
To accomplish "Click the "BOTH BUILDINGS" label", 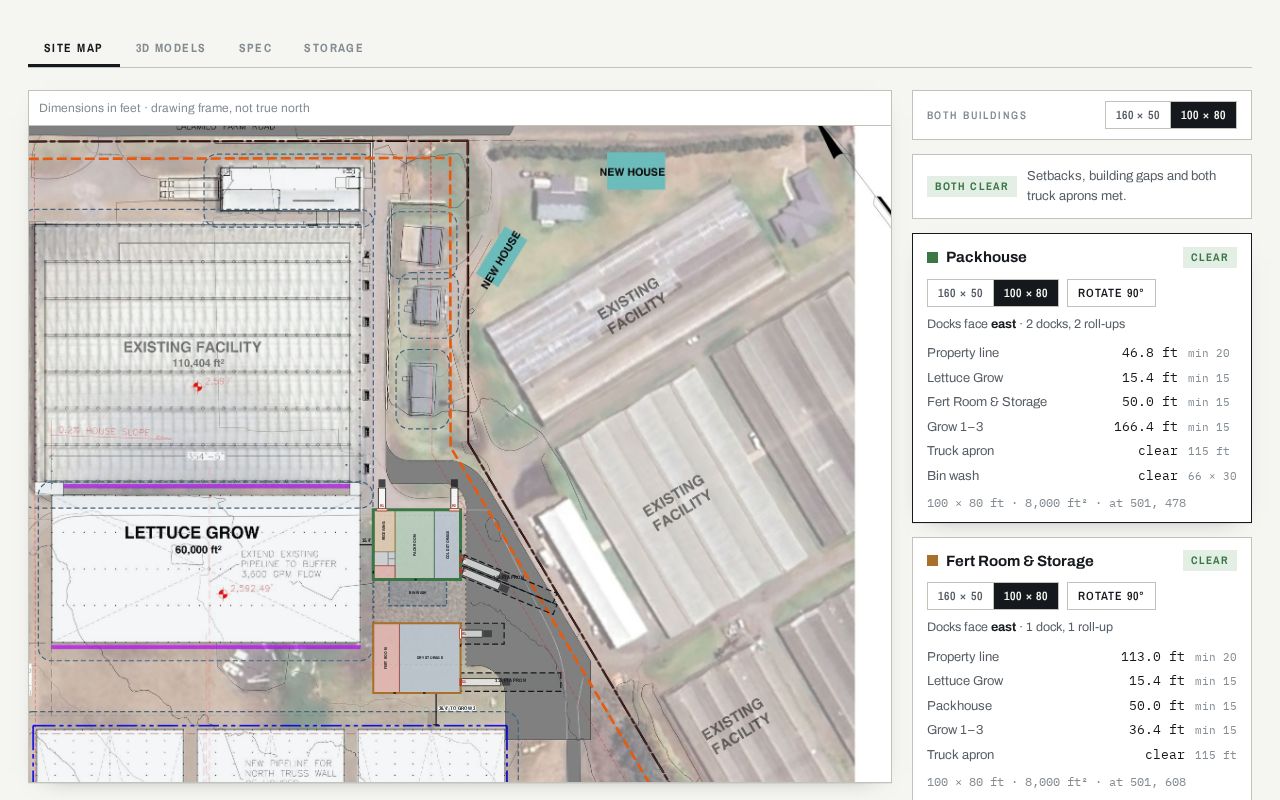I will [977, 115].
